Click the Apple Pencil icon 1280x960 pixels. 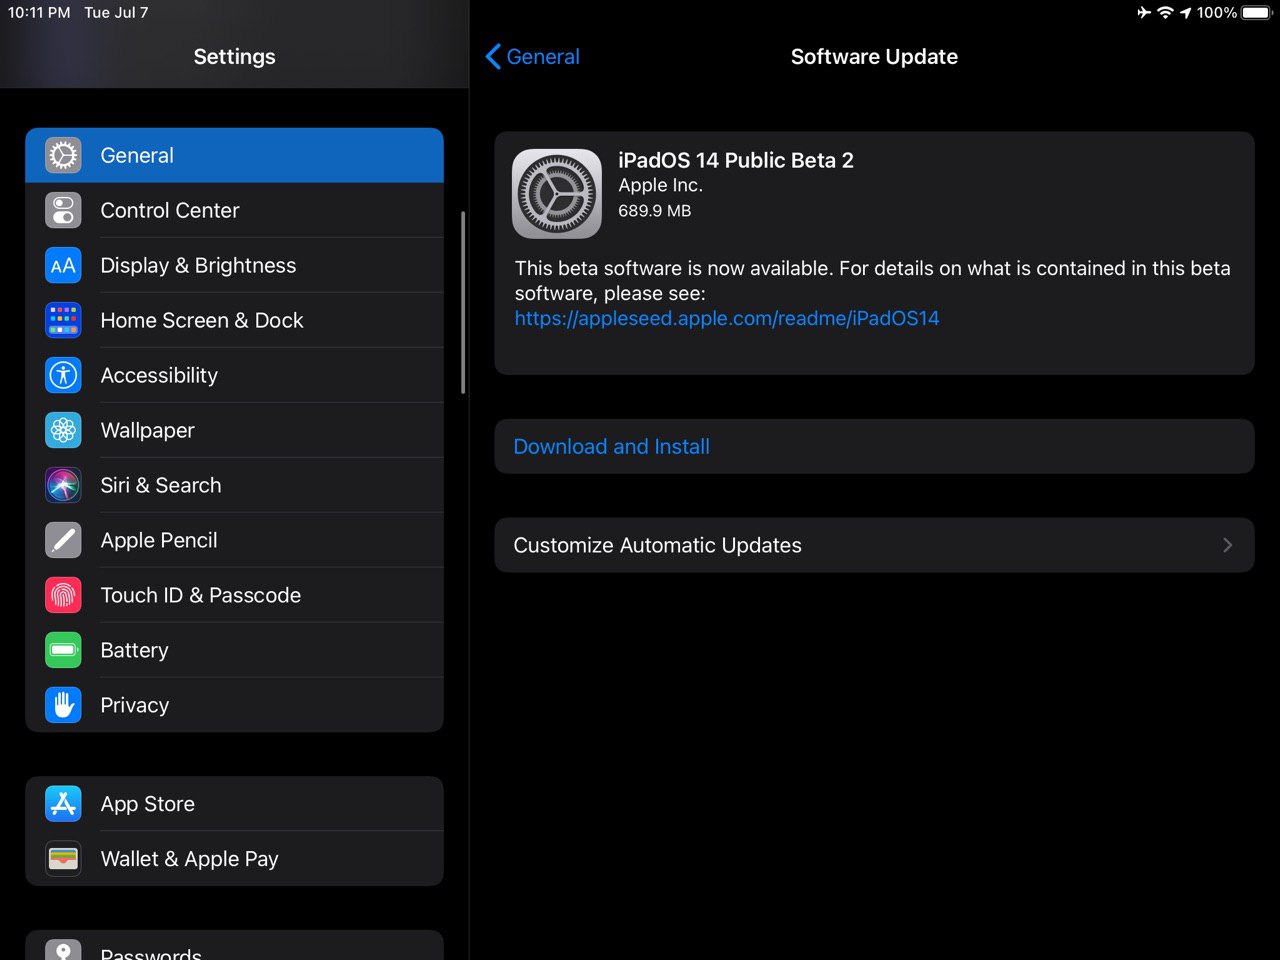(x=63, y=540)
